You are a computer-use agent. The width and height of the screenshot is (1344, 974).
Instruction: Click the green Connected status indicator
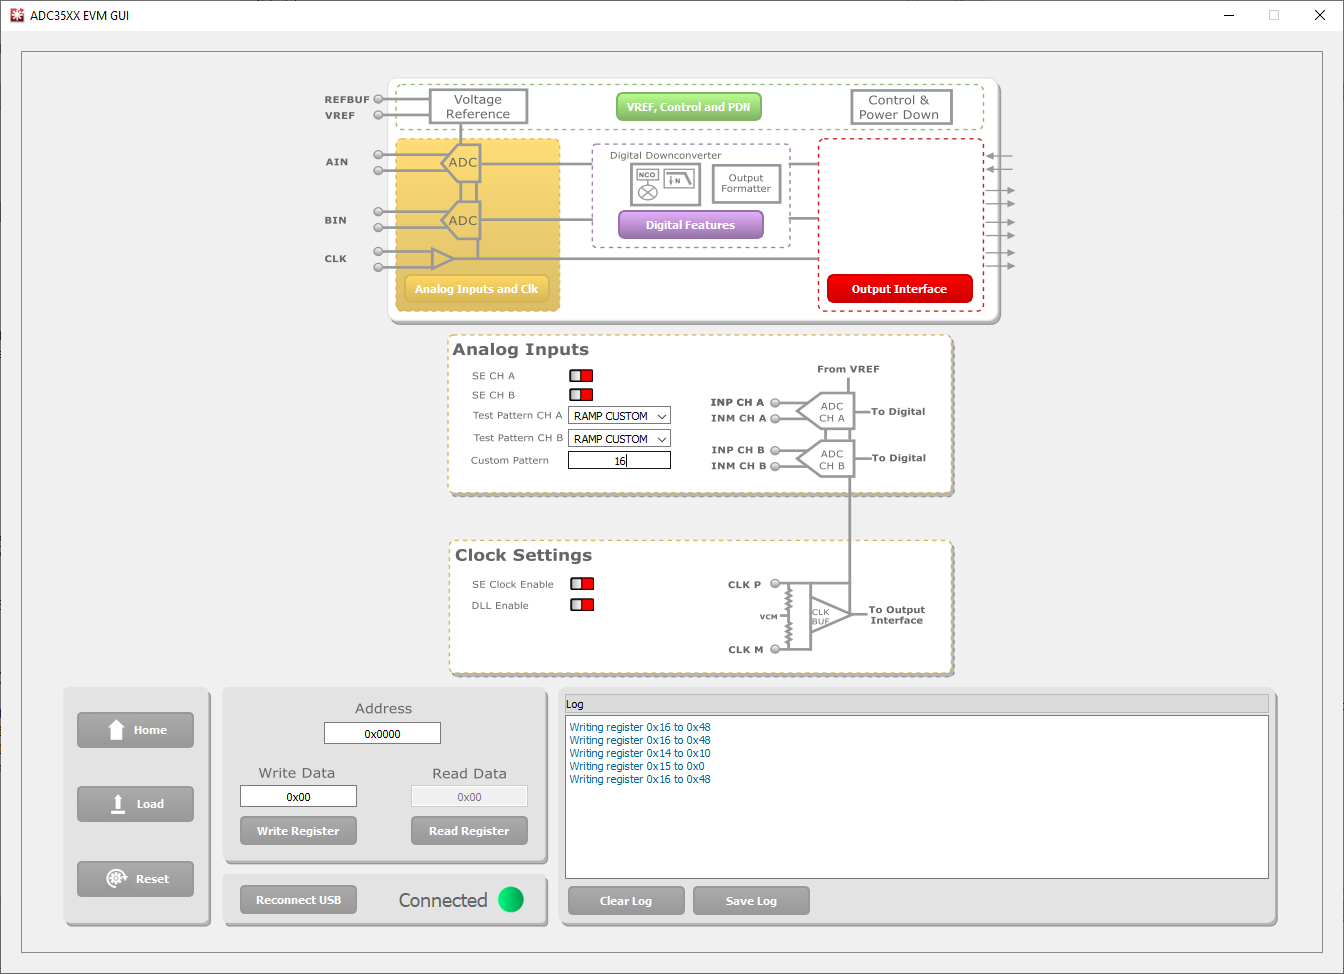[511, 900]
